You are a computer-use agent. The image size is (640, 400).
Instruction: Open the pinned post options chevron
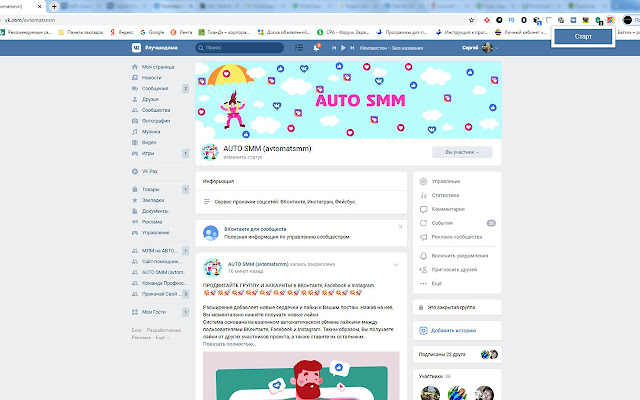tap(396, 265)
